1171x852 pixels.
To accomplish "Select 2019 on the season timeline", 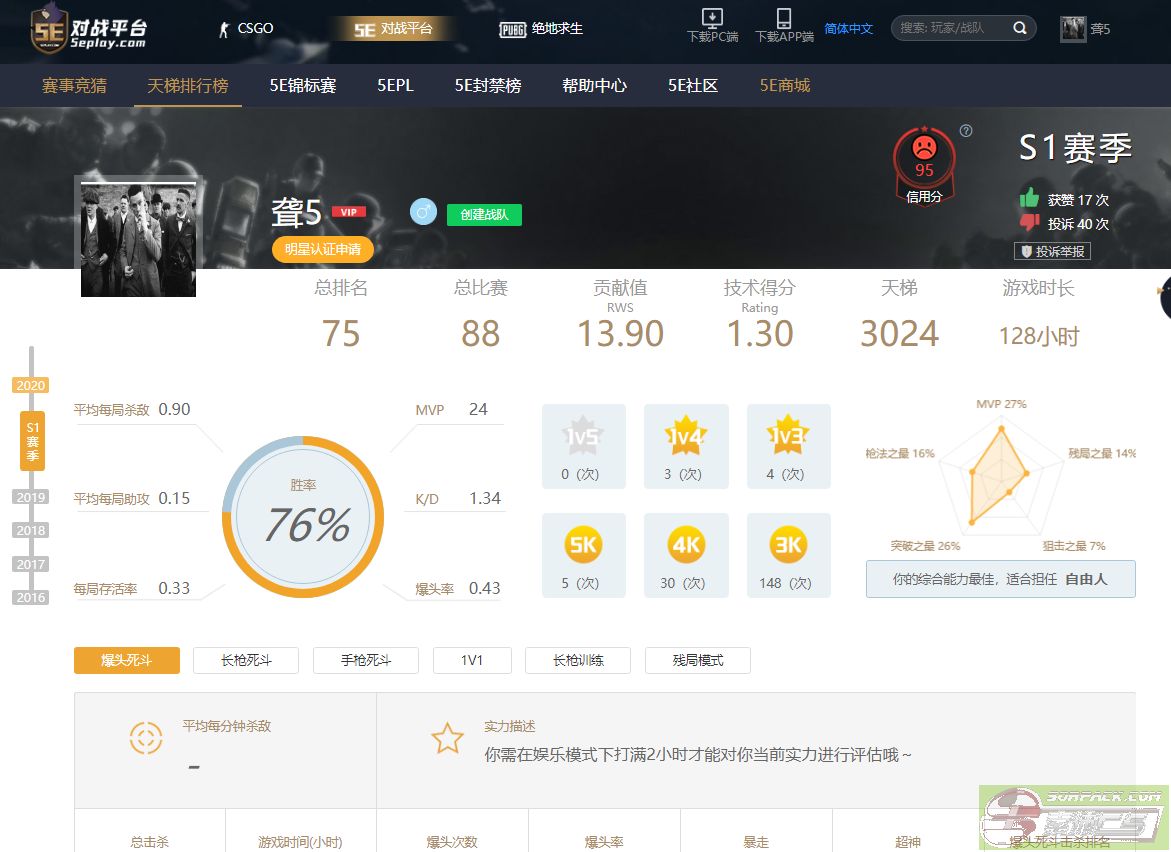I will [x=31, y=497].
